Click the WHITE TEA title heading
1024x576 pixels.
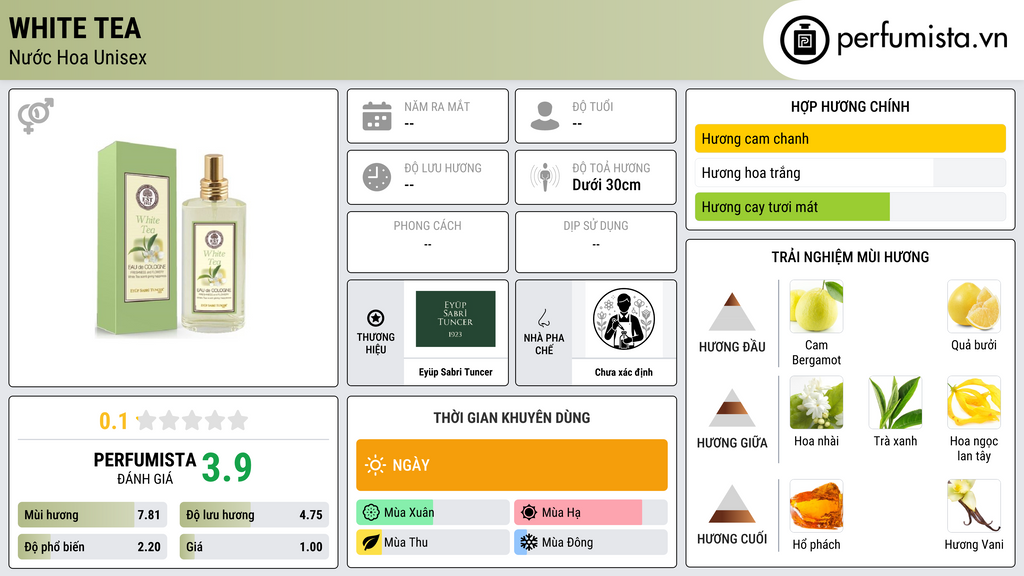coord(75,28)
